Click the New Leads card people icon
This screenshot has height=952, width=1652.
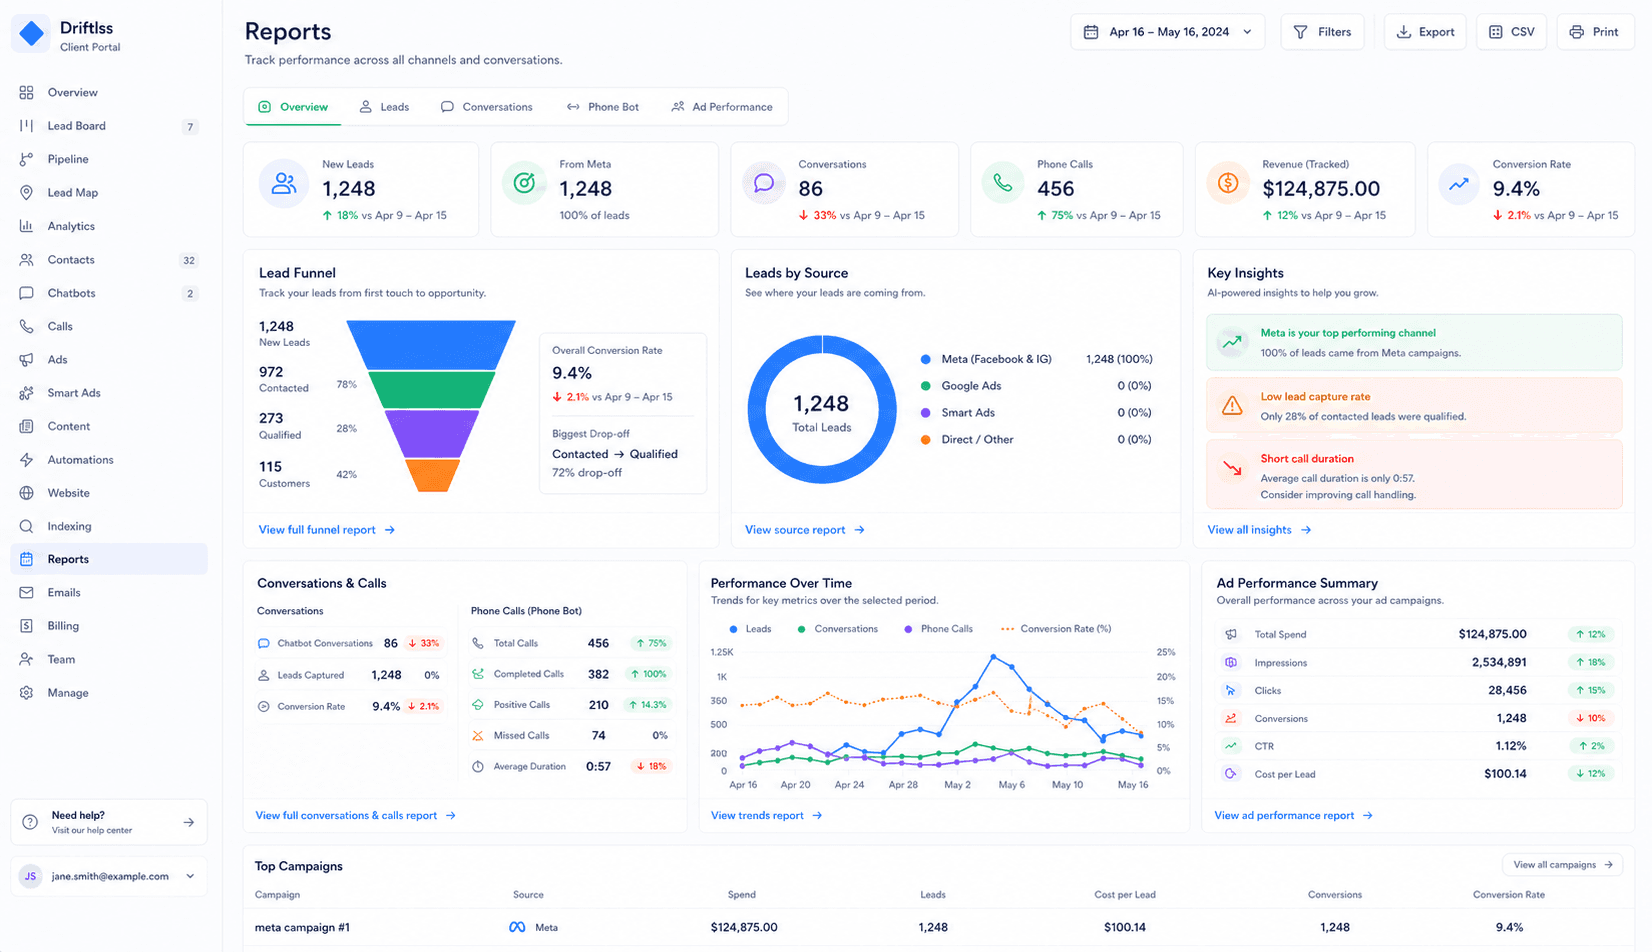click(284, 184)
